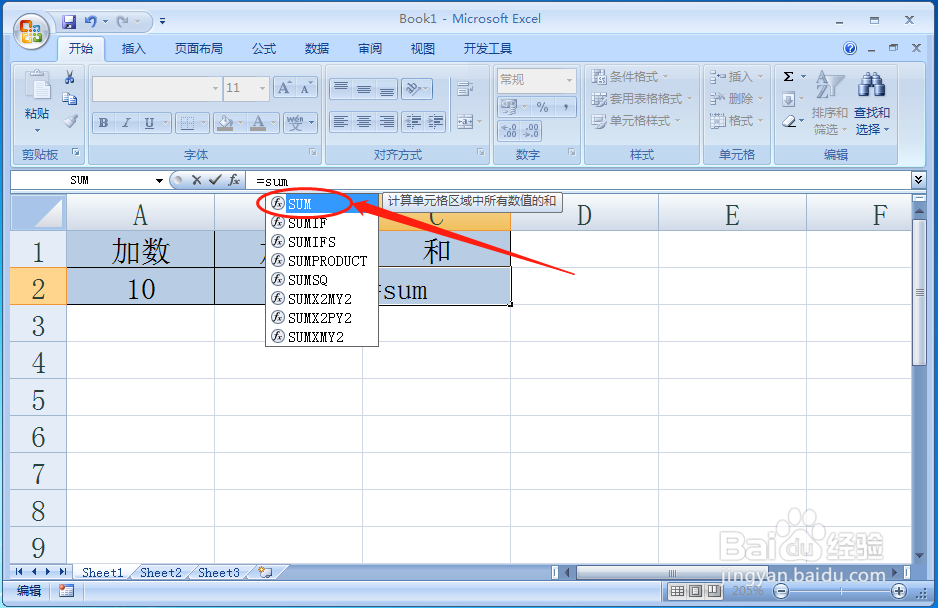Click the Office button logo
Screen dimensions: 938x608
[x=31, y=31]
